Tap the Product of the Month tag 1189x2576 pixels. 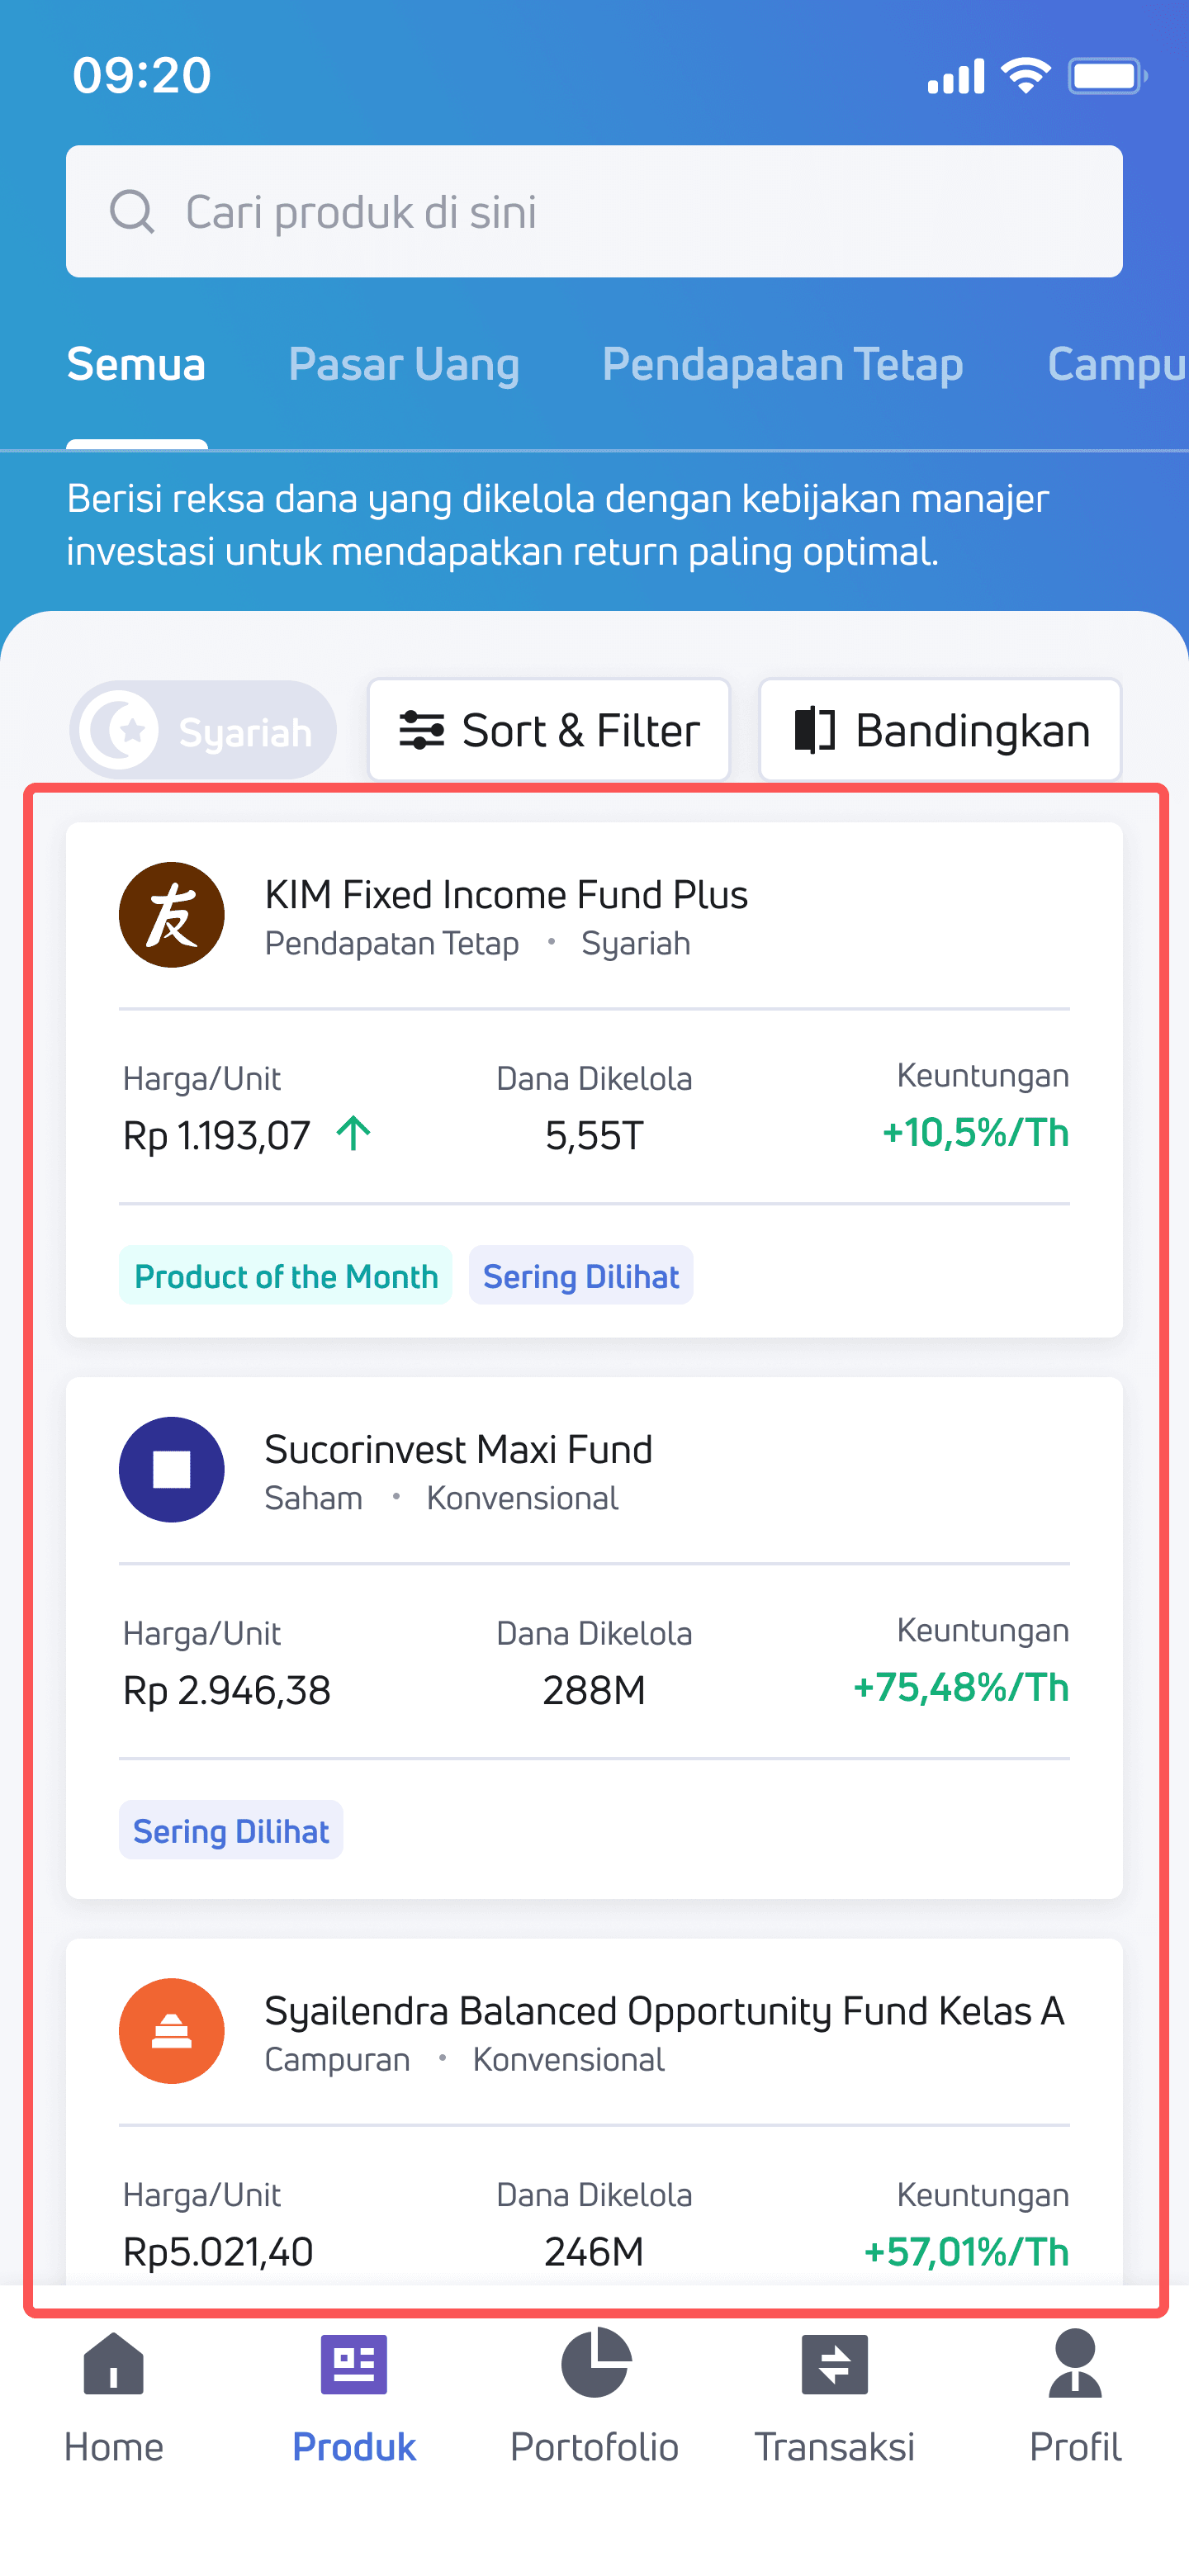tap(286, 1276)
